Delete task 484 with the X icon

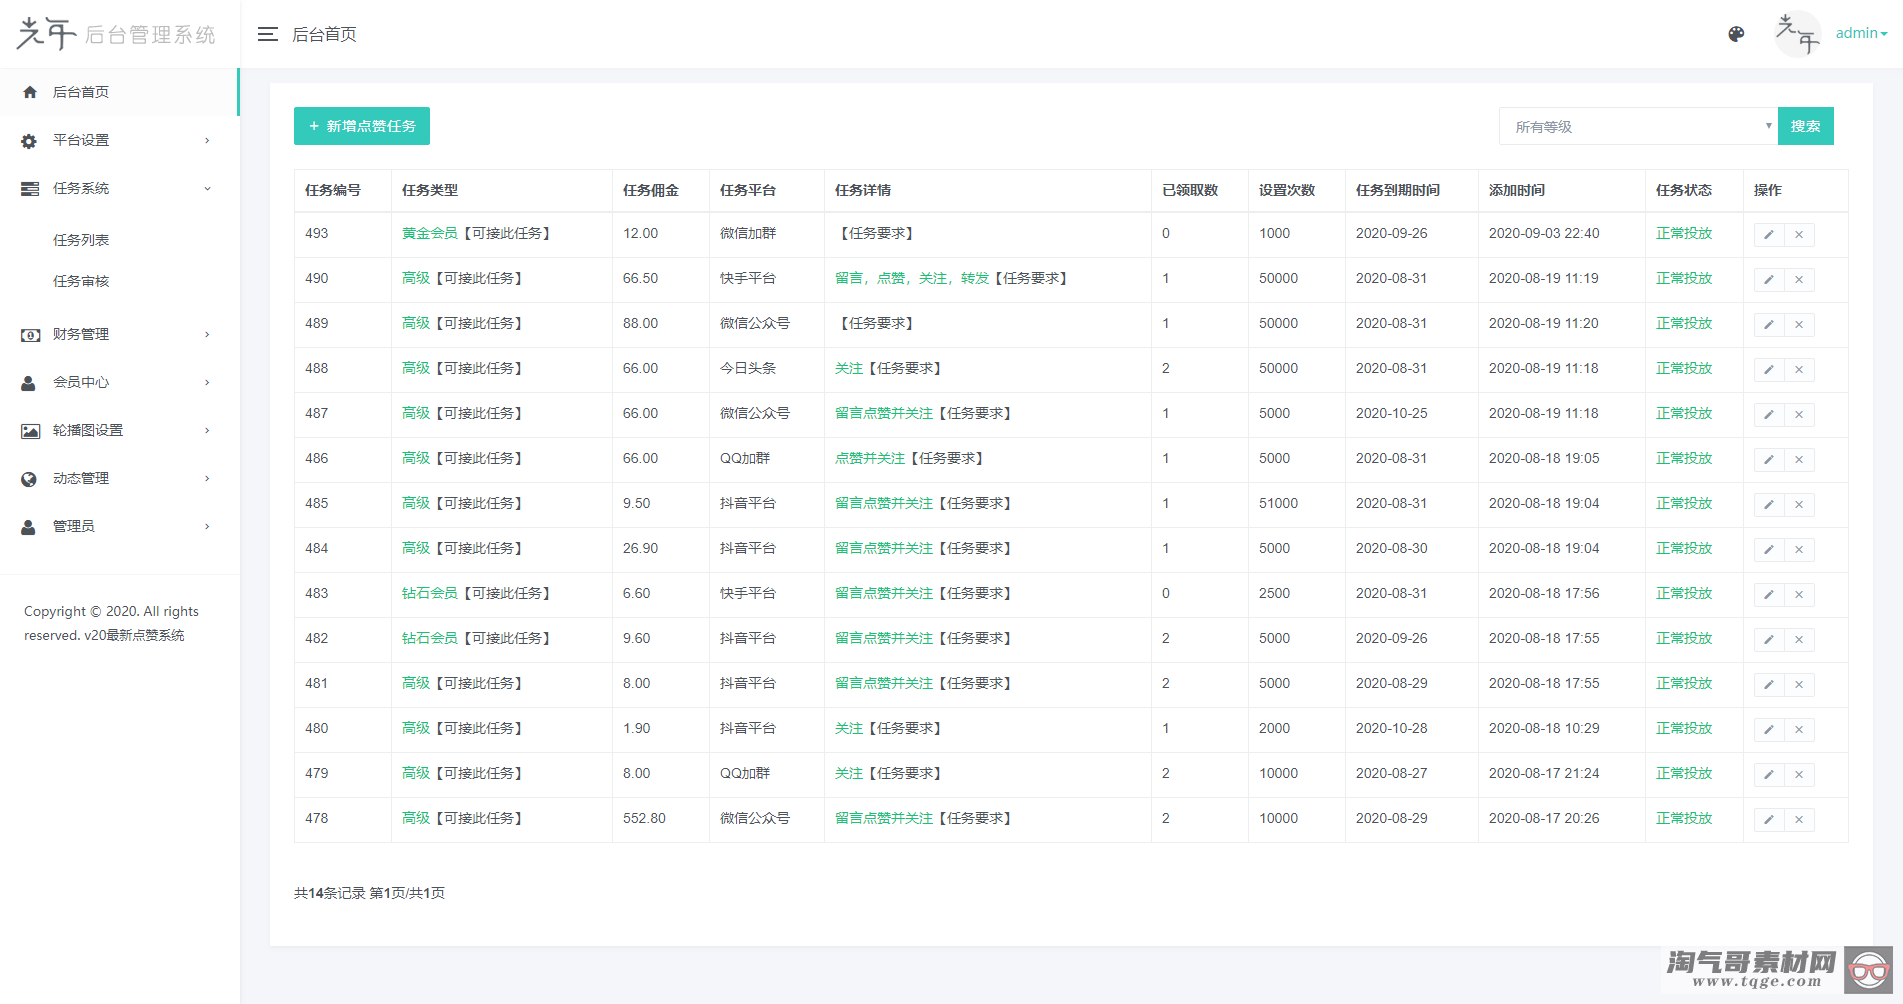[x=1799, y=550]
